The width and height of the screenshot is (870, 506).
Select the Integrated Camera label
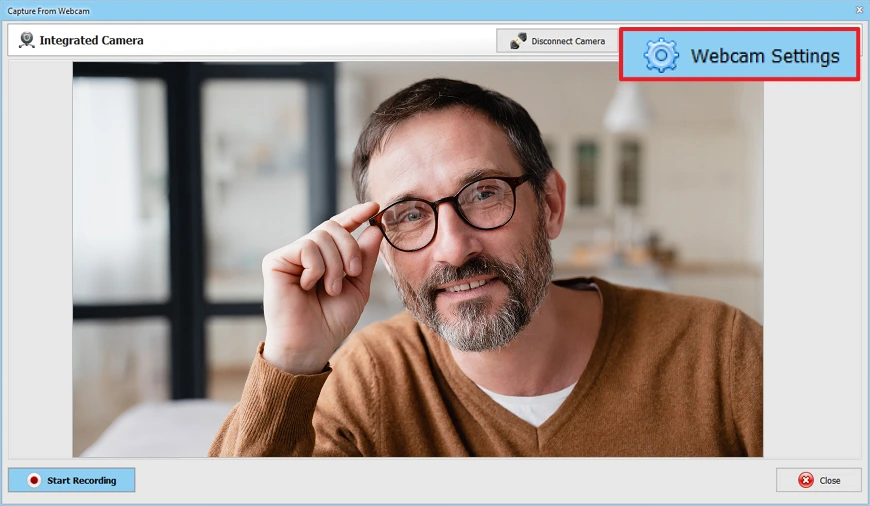[92, 41]
